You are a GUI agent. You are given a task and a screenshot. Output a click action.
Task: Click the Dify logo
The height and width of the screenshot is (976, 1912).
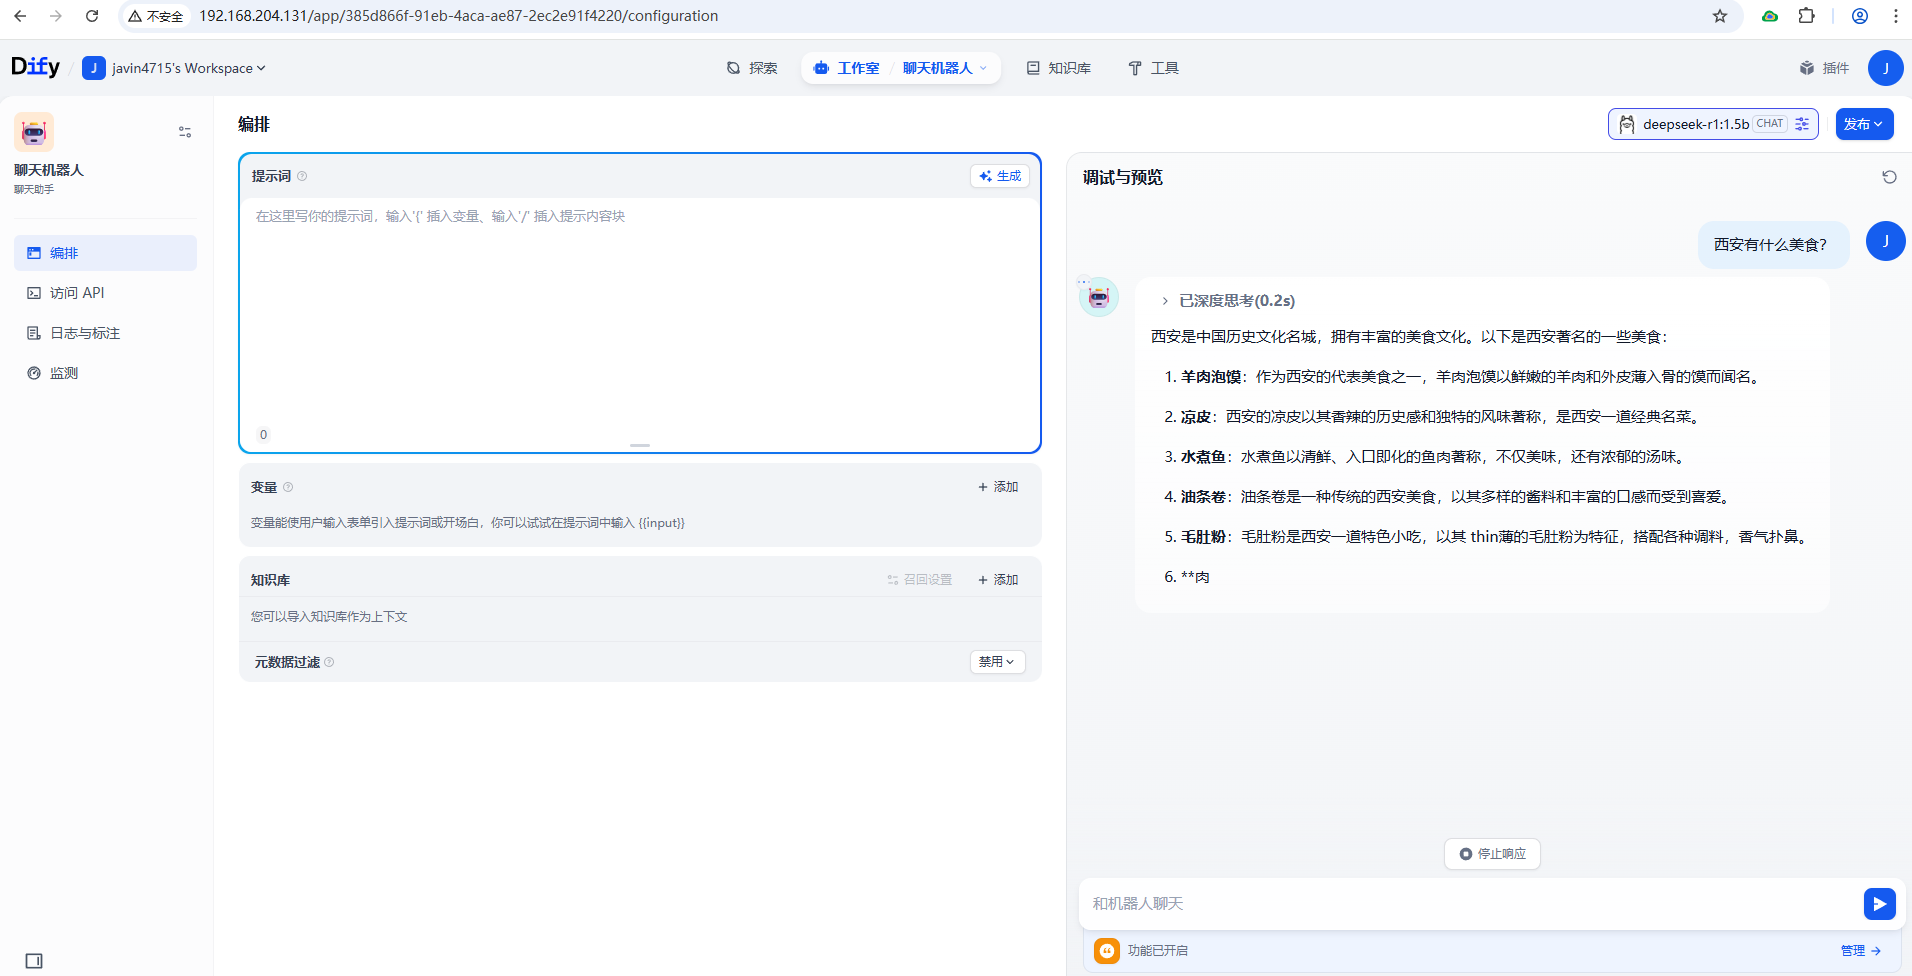[x=35, y=67]
